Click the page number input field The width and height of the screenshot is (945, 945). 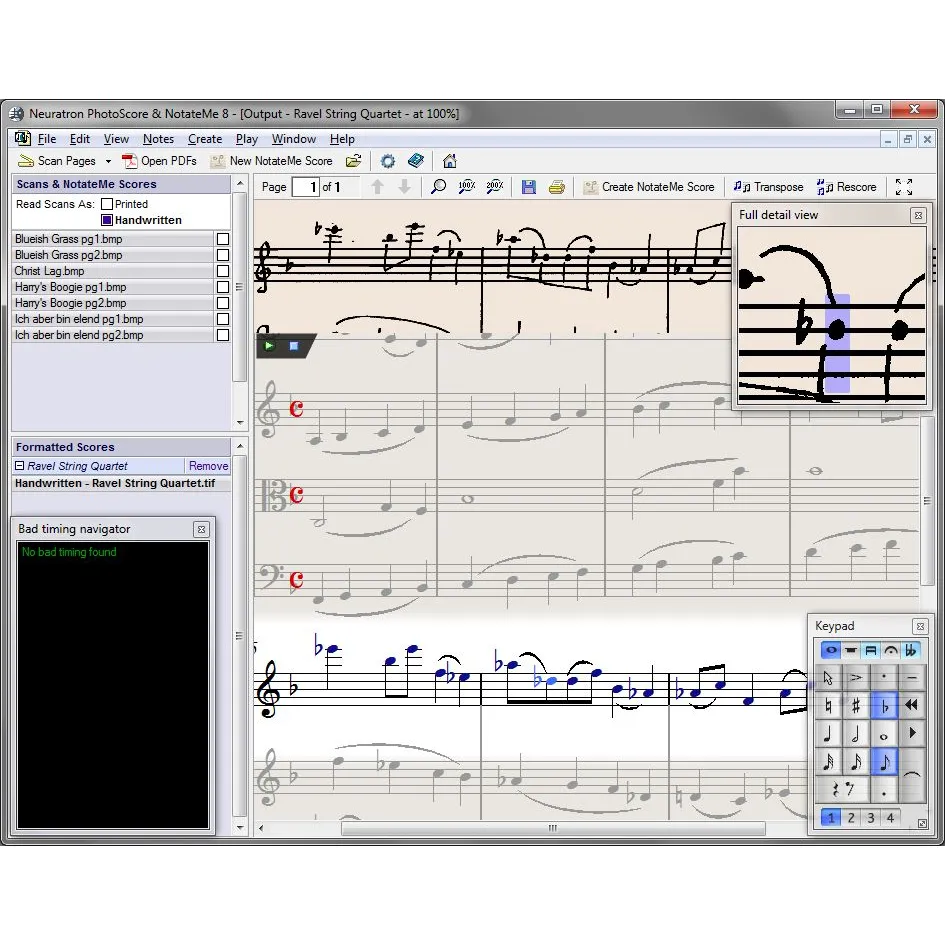pos(306,187)
